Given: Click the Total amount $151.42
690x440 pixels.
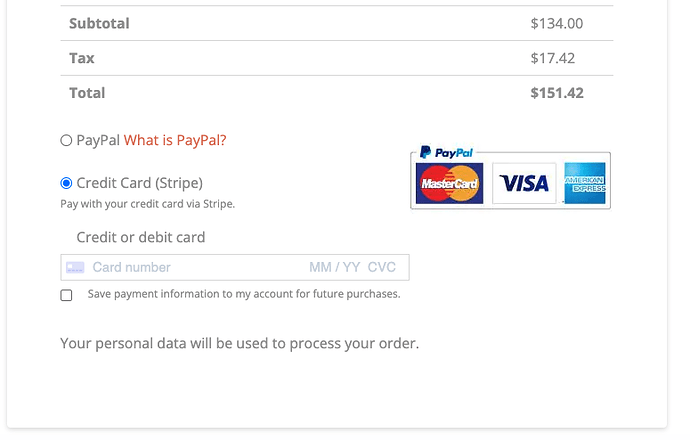Looking at the screenshot, I should (557, 93).
